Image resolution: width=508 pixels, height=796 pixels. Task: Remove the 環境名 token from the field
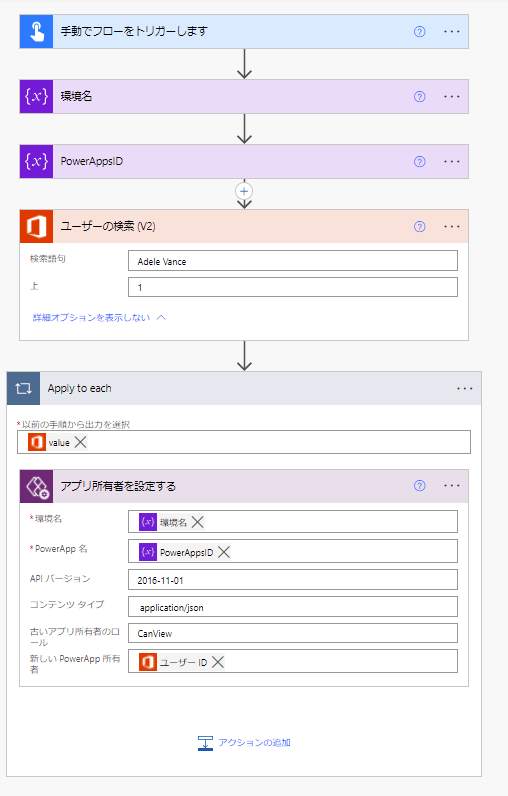197,522
